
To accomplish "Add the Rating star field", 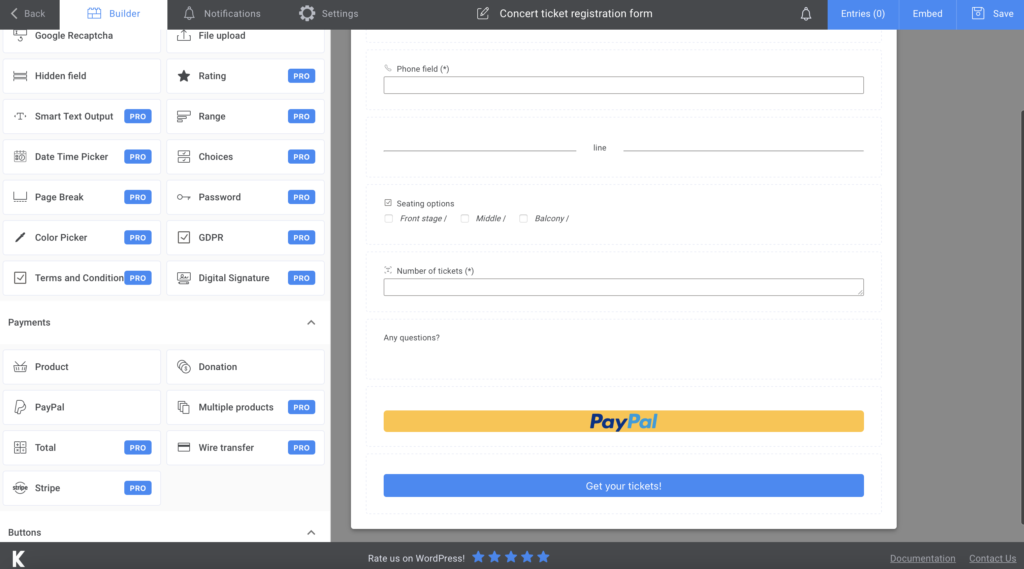I will [246, 76].
